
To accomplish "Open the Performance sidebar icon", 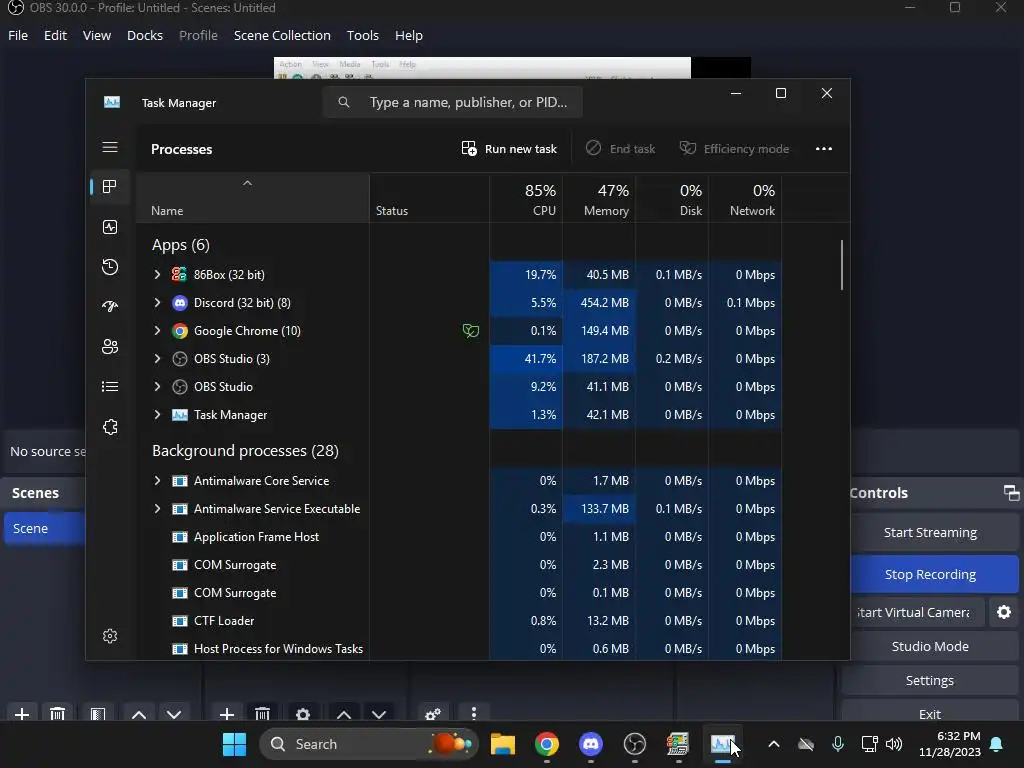I will [110, 227].
